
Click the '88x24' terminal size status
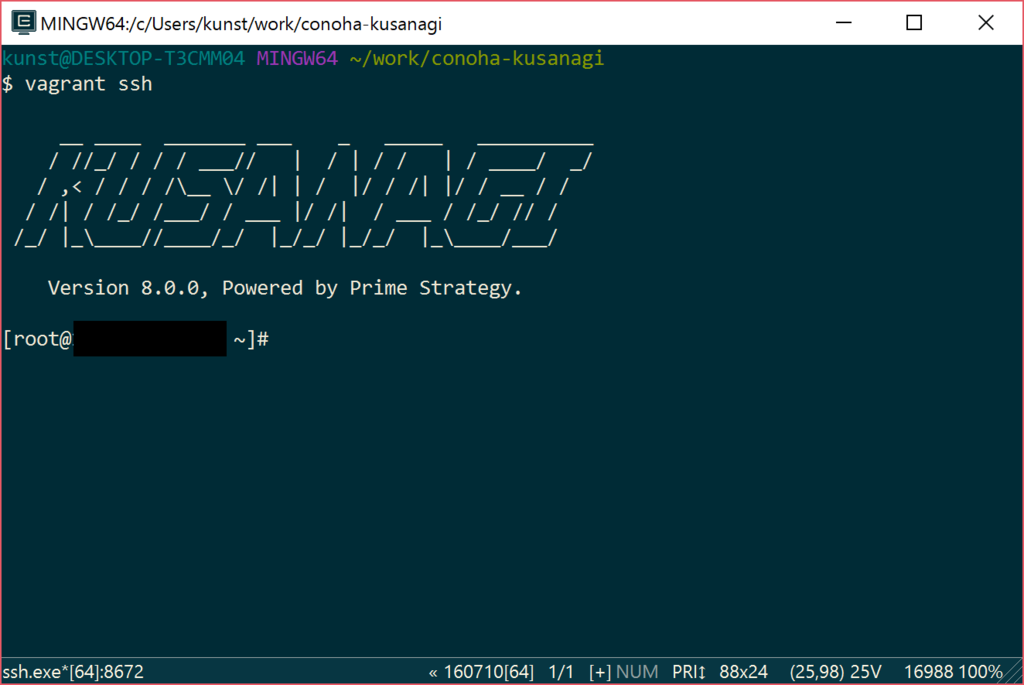[x=743, y=672]
